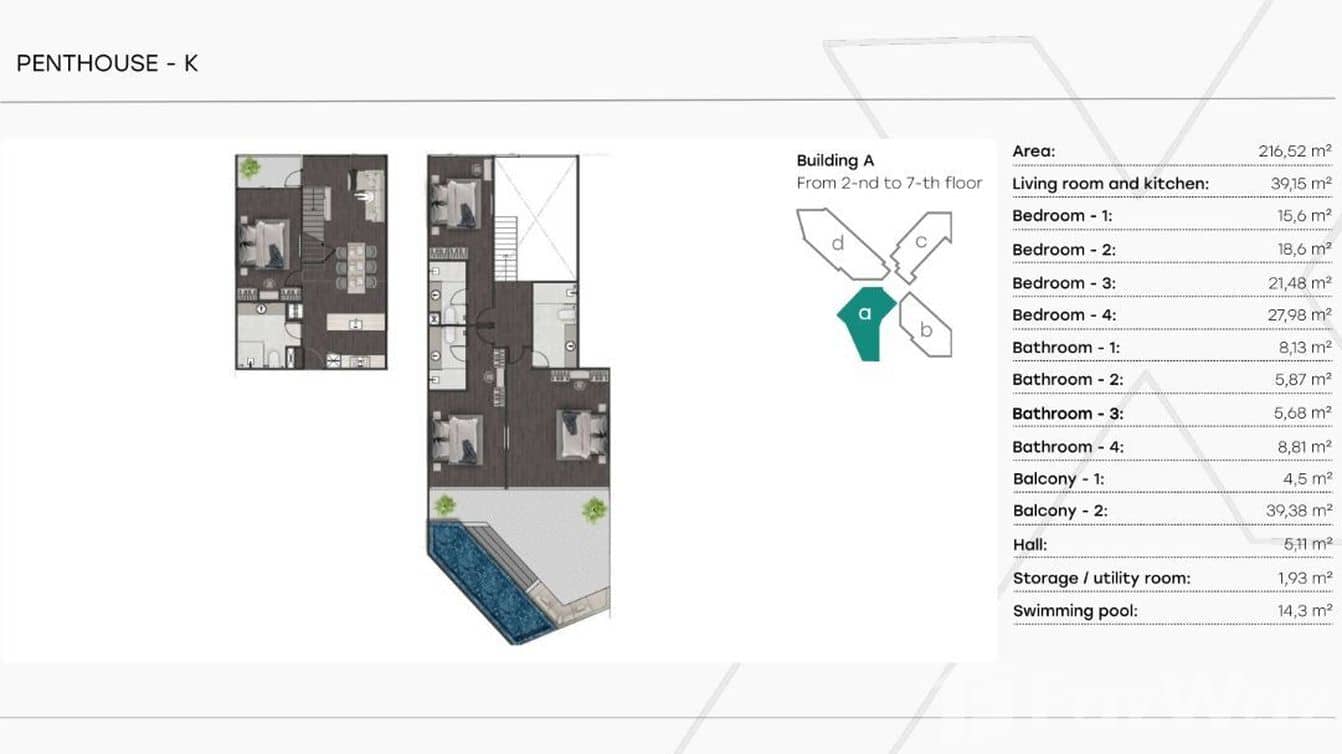Click the plant on the small upper-left balcony
Screen dimensions: 1342x754
click(x=250, y=169)
